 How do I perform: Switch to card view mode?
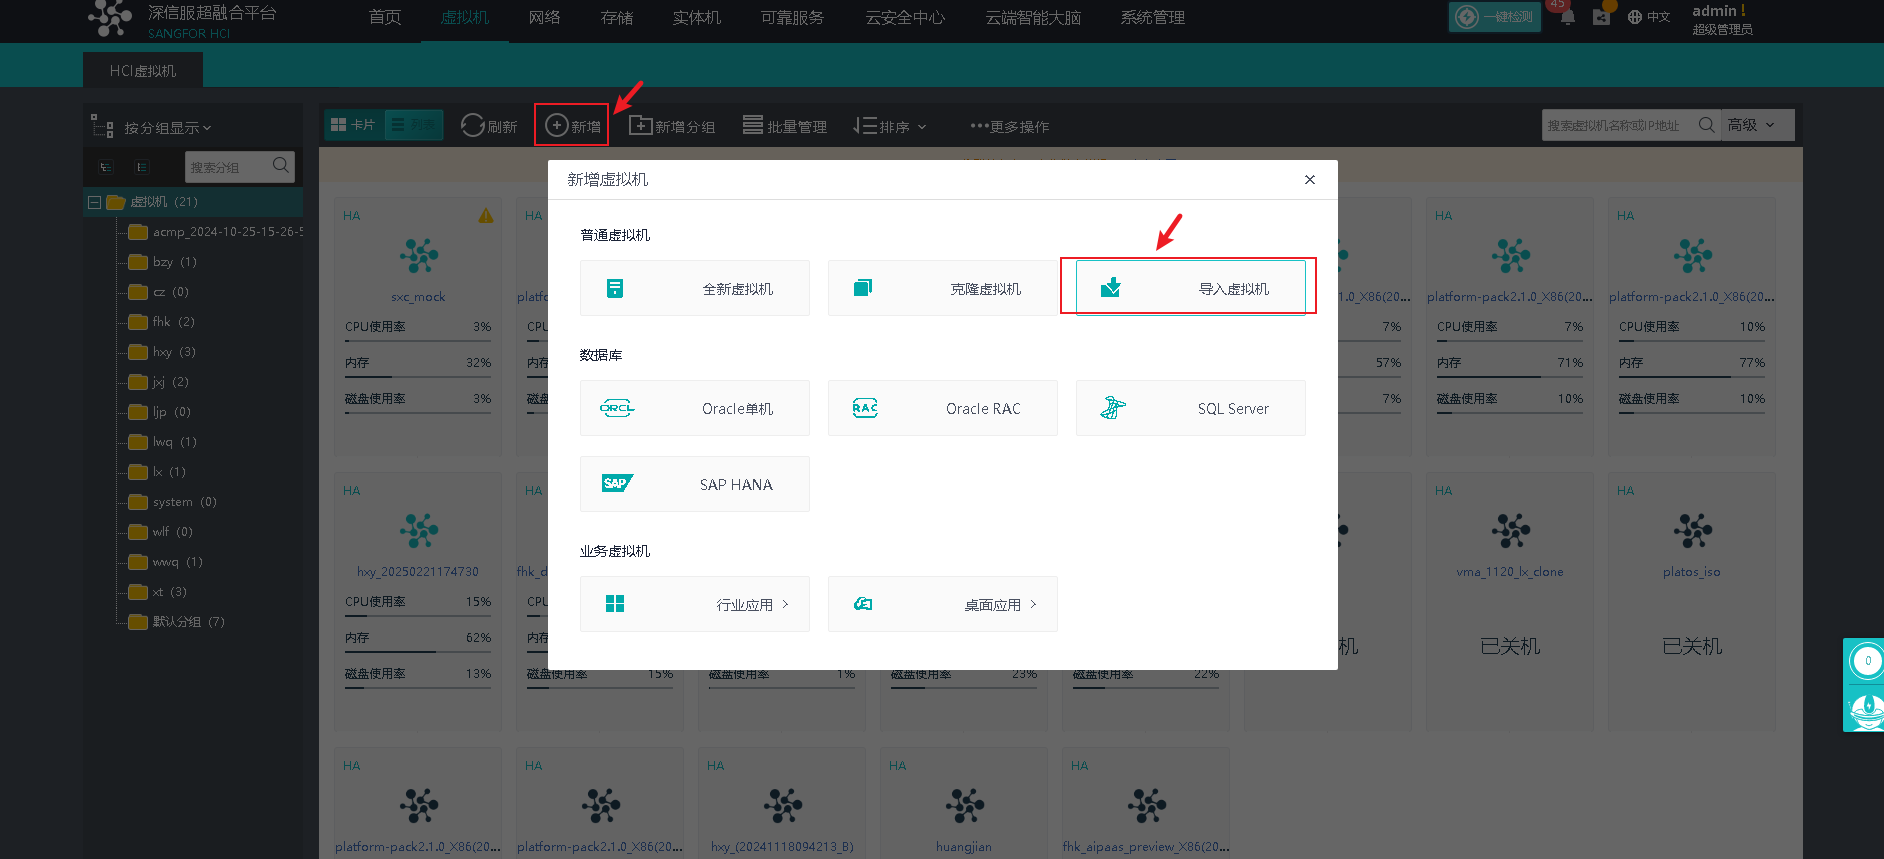coord(354,125)
